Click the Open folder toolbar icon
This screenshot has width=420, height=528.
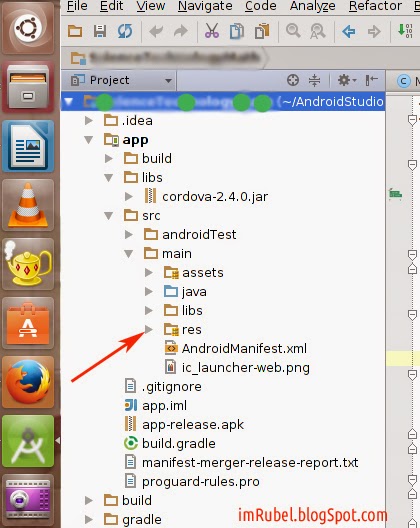point(75,31)
